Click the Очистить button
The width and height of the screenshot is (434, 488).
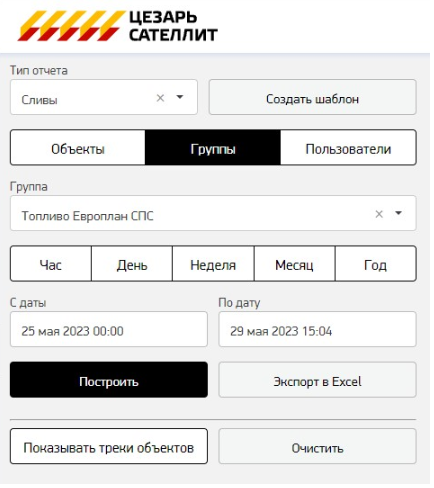click(317, 446)
